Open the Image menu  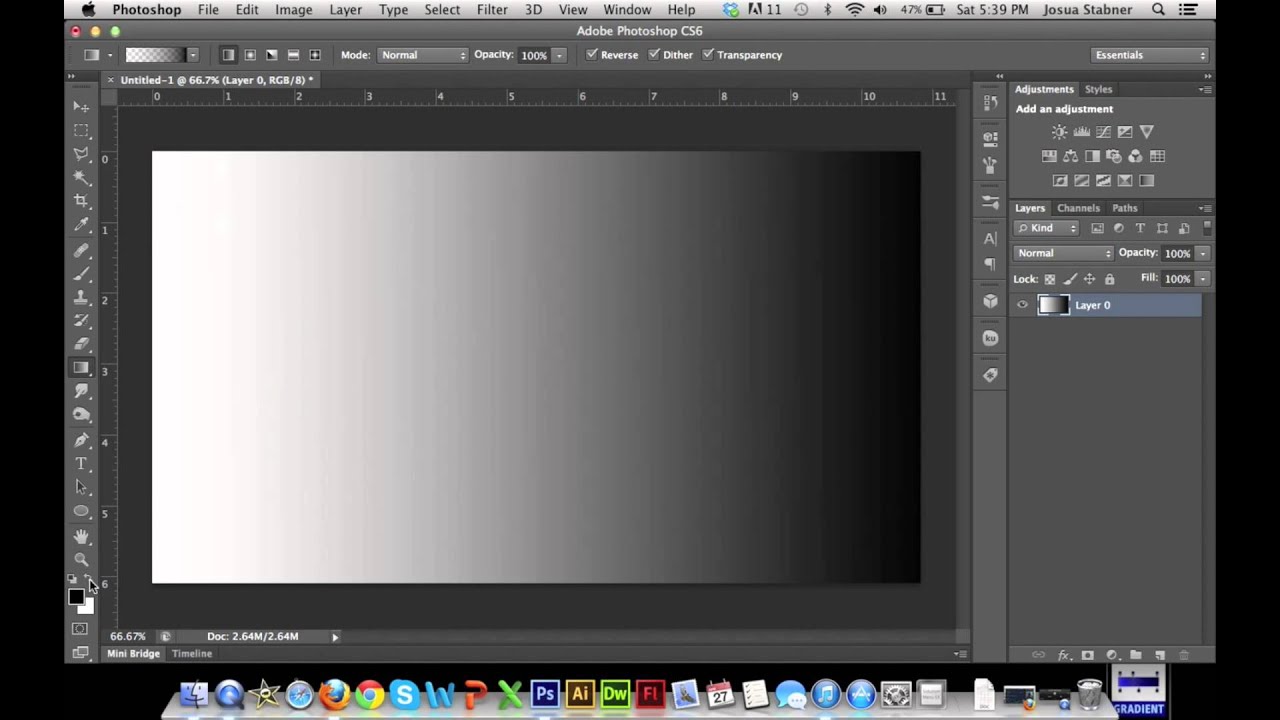pyautogui.click(x=294, y=9)
